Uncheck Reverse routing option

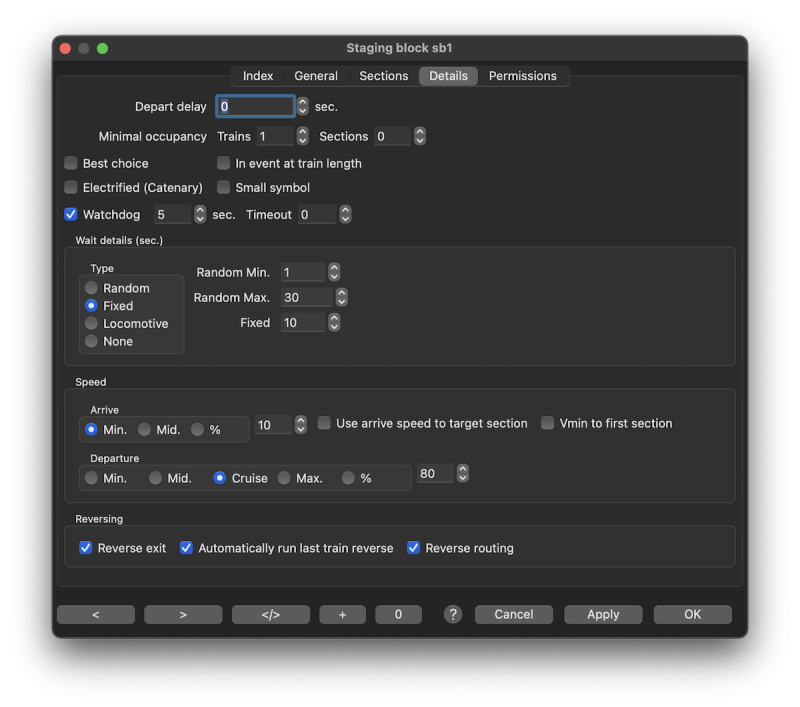[x=413, y=548]
